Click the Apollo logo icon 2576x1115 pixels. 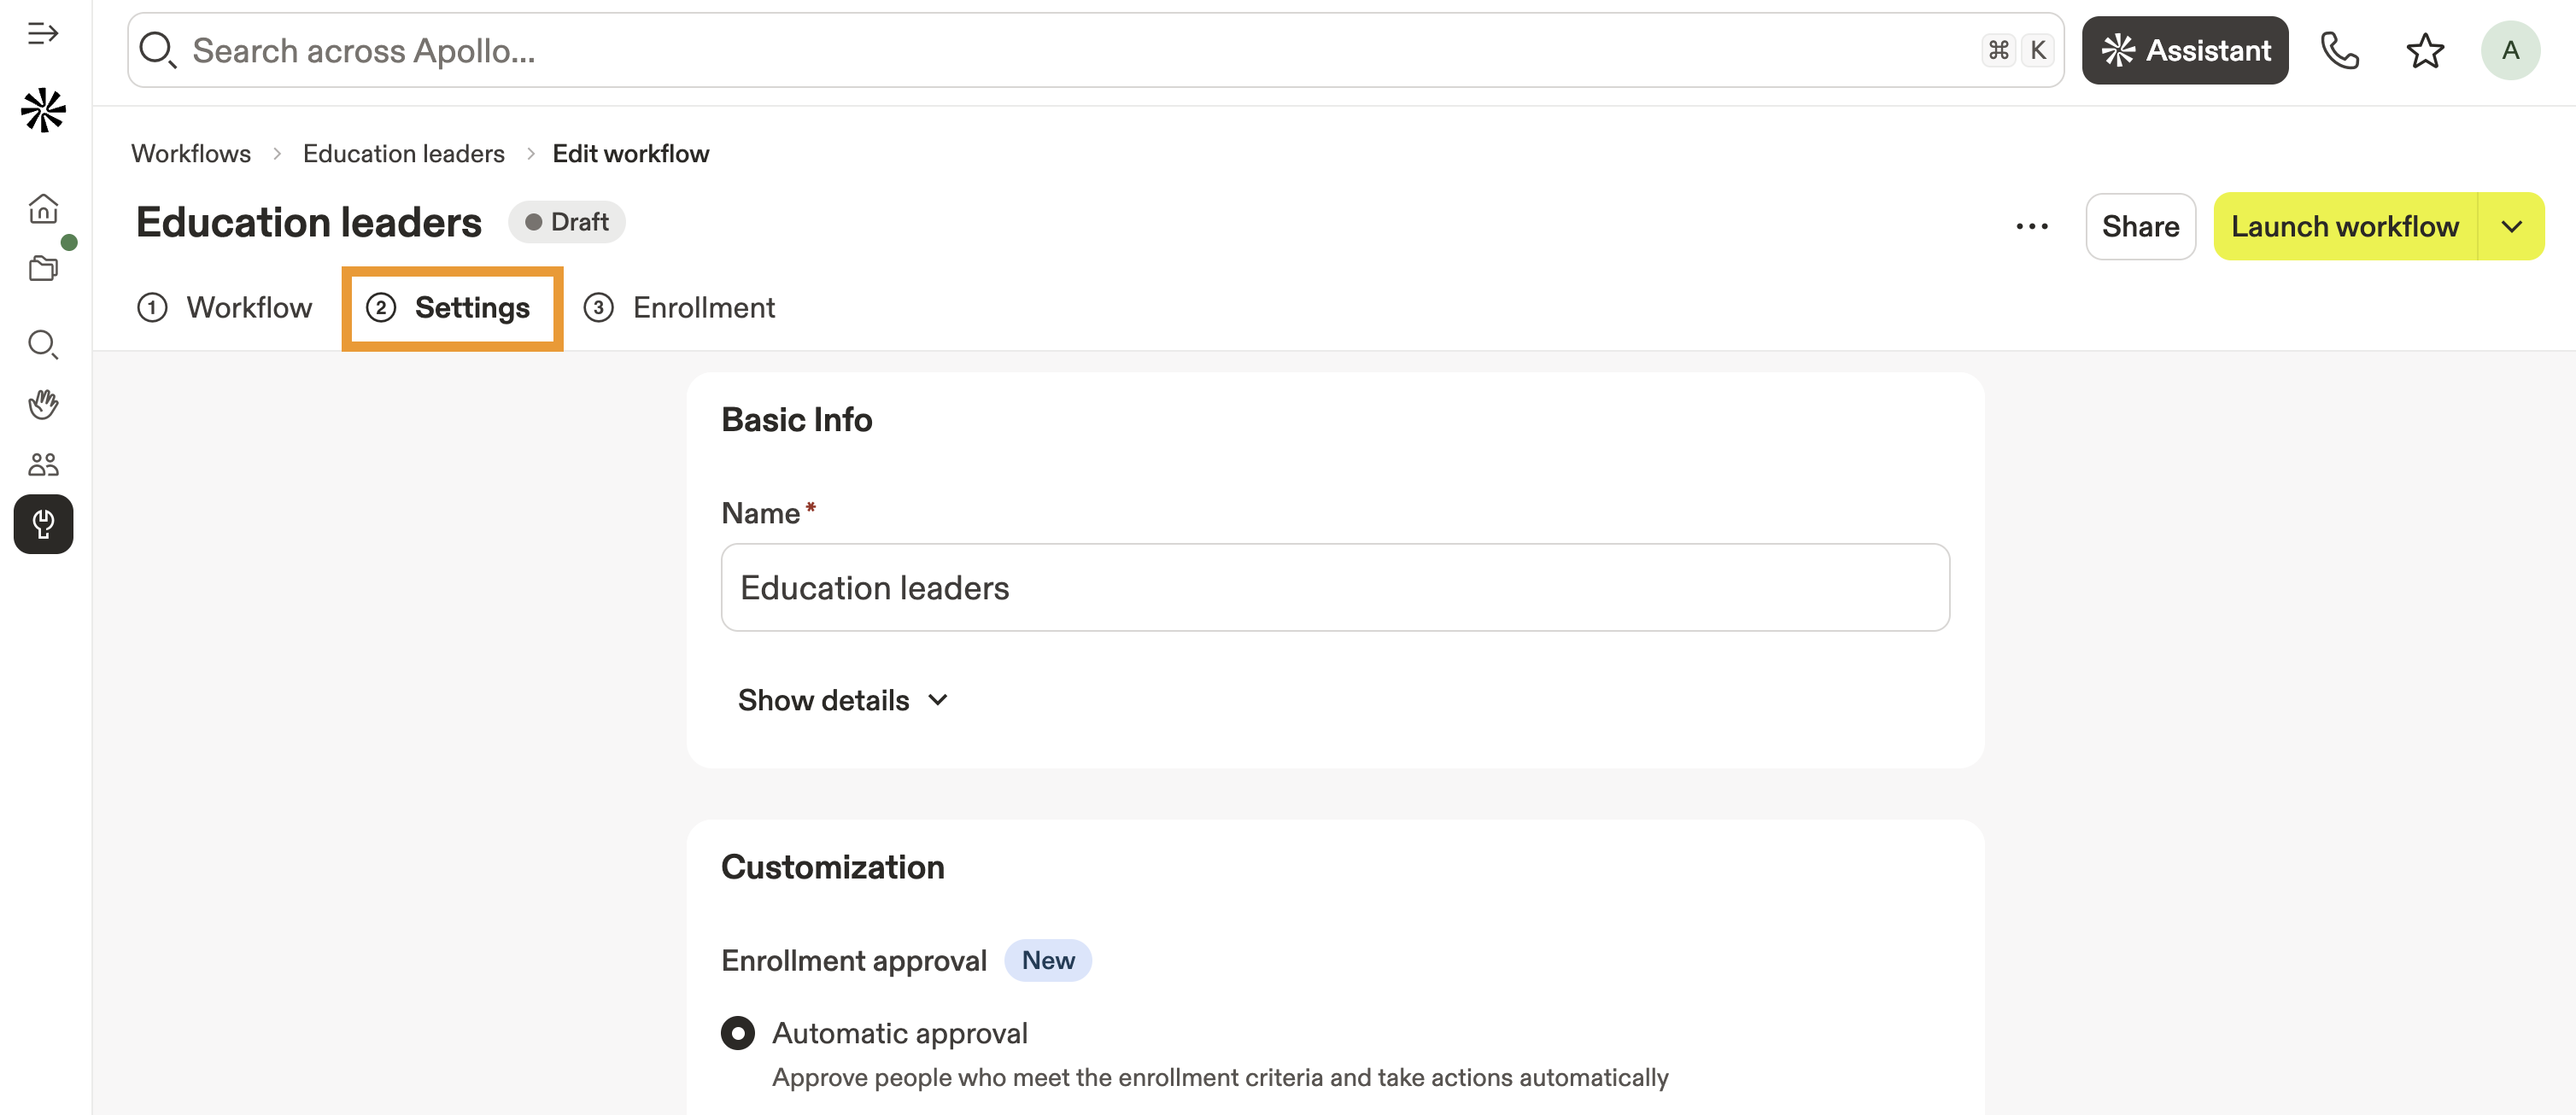43,110
